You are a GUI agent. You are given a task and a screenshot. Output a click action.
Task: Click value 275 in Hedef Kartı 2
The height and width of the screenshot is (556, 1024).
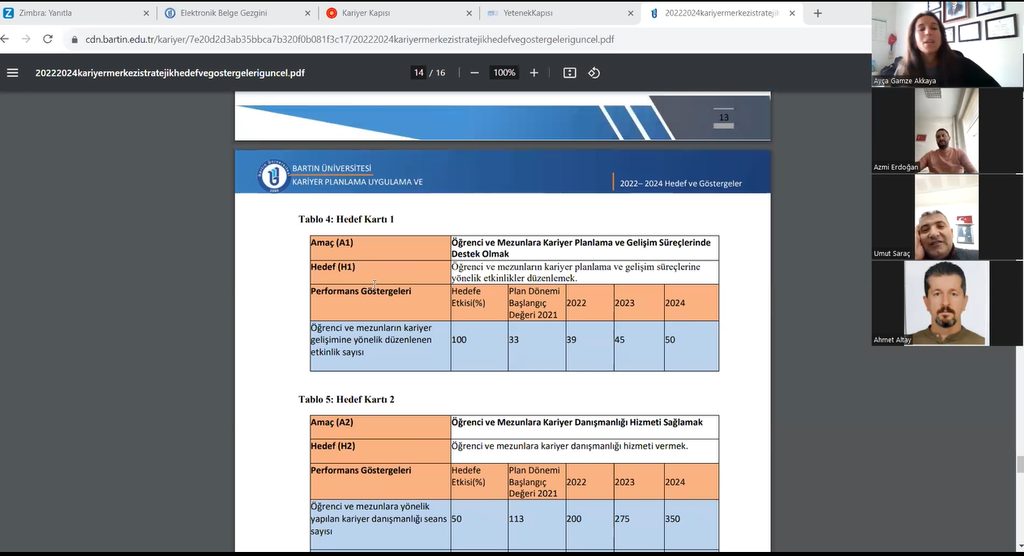point(622,519)
